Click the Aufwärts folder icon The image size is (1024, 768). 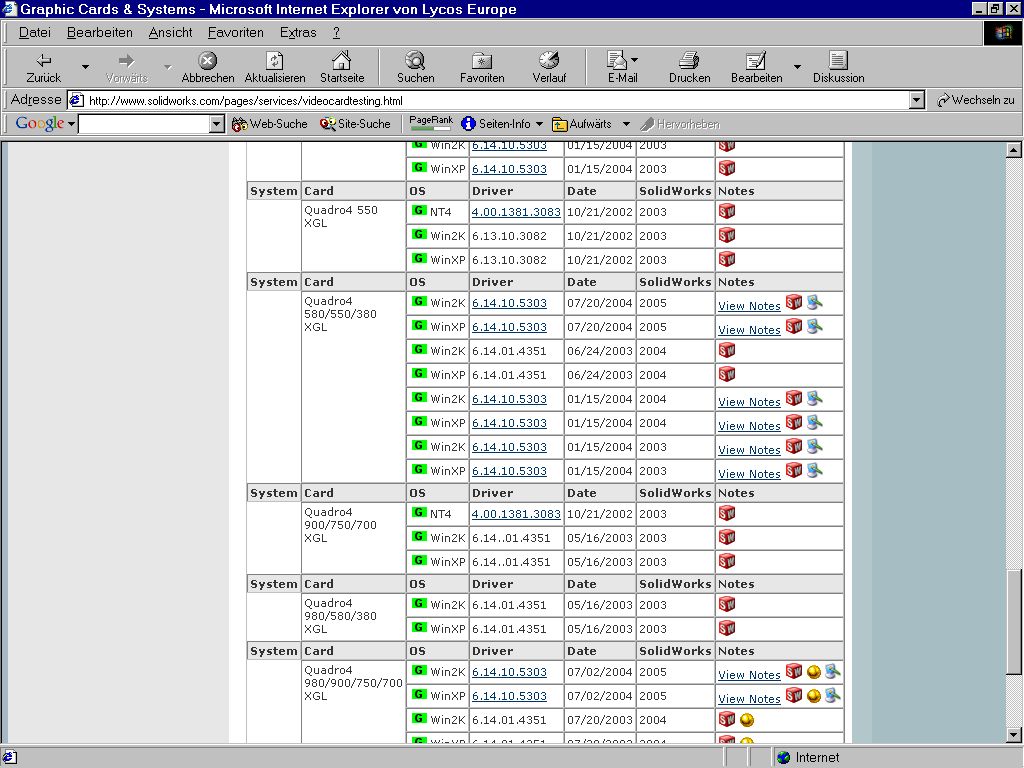560,124
